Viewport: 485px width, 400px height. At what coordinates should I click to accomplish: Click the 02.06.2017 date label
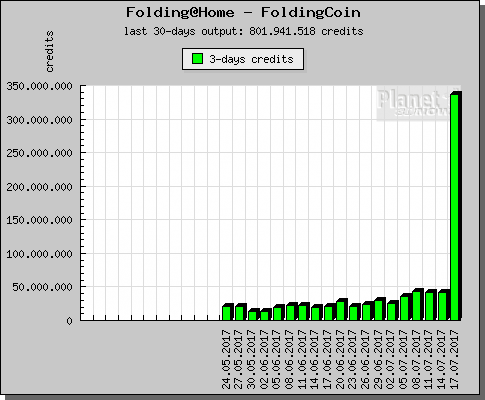(x=264, y=359)
